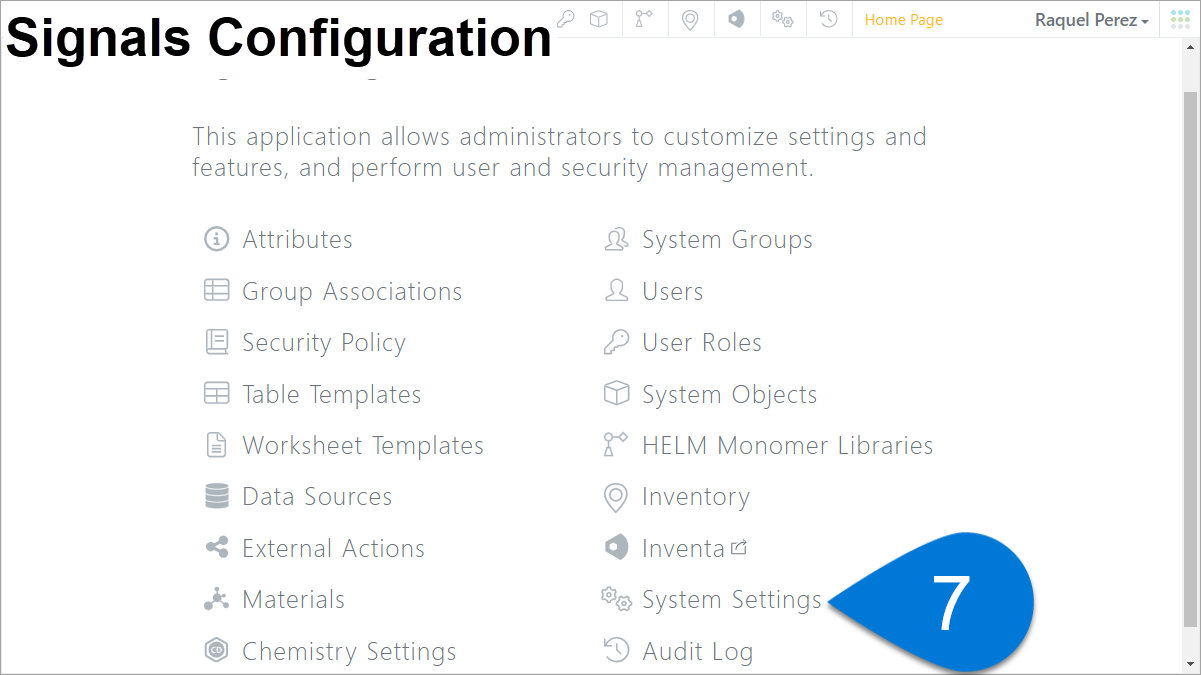Click the Table Templates grid icon

(216, 394)
